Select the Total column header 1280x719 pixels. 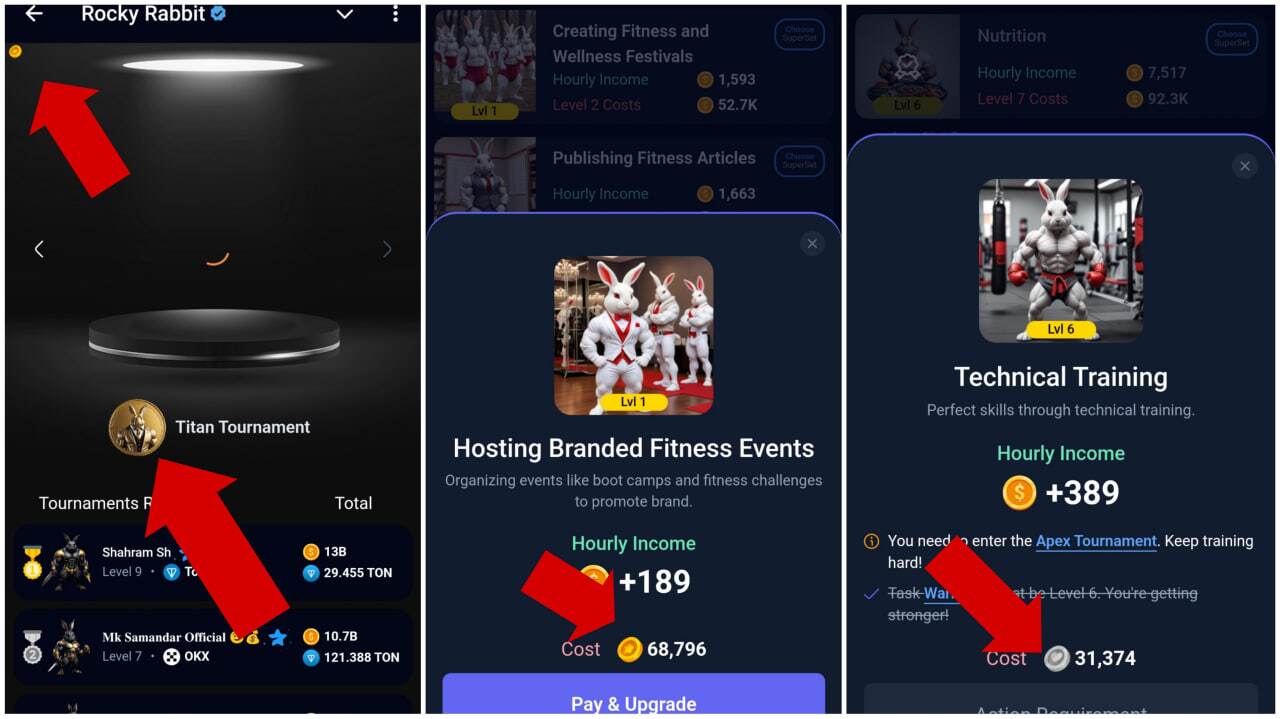(x=353, y=503)
